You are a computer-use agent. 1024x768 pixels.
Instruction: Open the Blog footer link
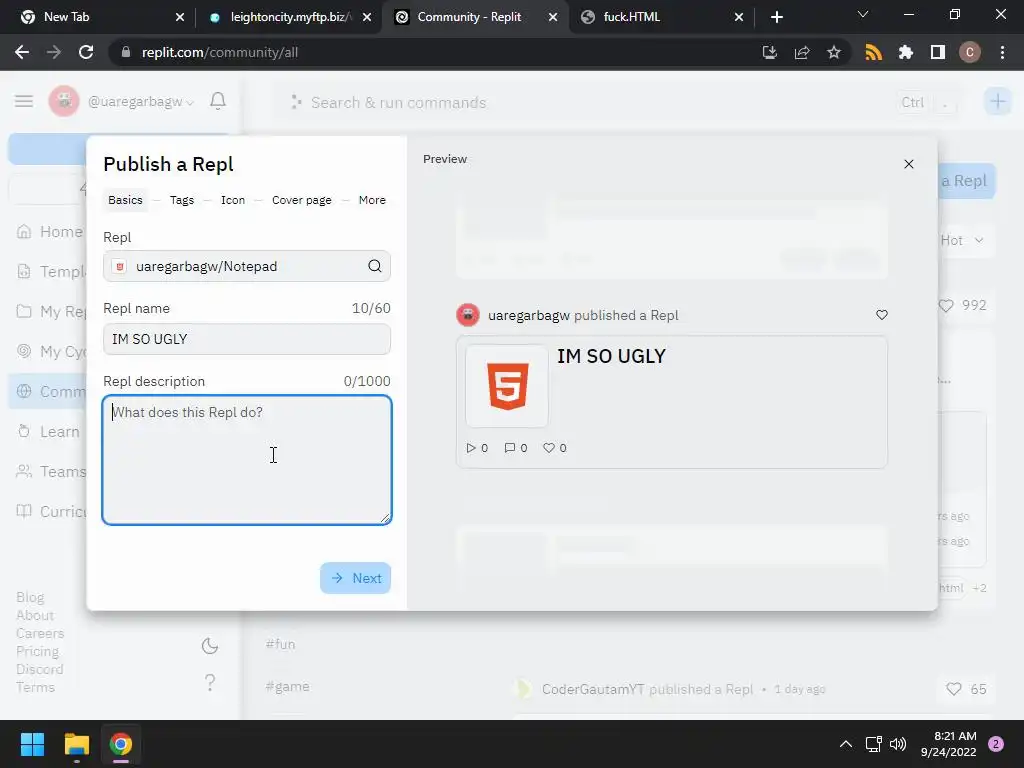(x=30, y=598)
